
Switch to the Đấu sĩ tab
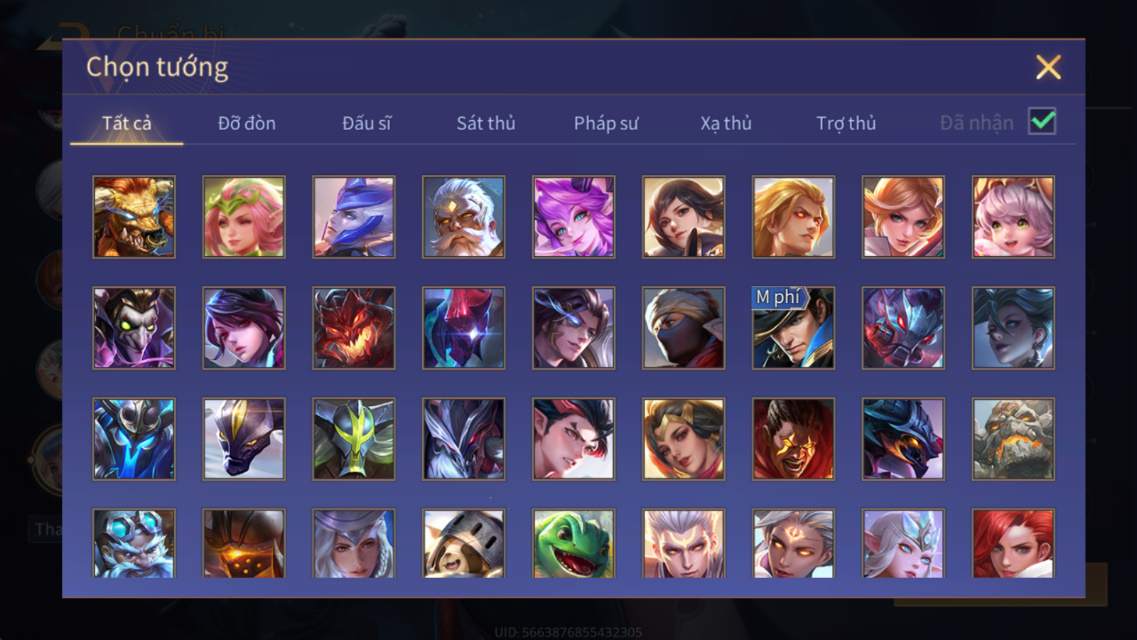(366, 123)
